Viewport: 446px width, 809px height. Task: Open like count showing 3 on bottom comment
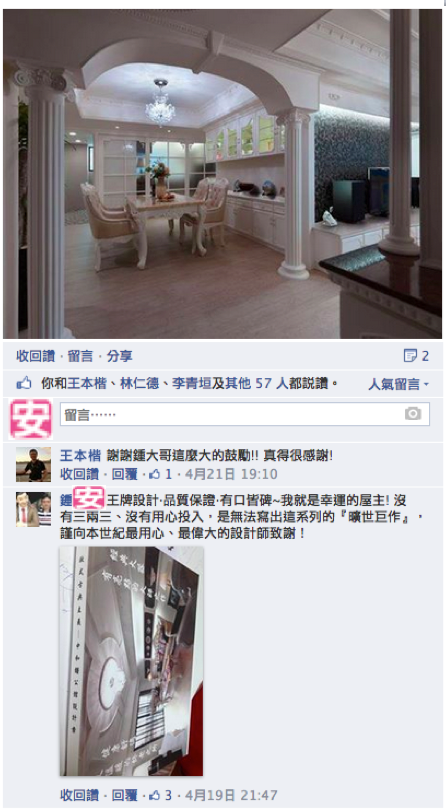pos(161,795)
